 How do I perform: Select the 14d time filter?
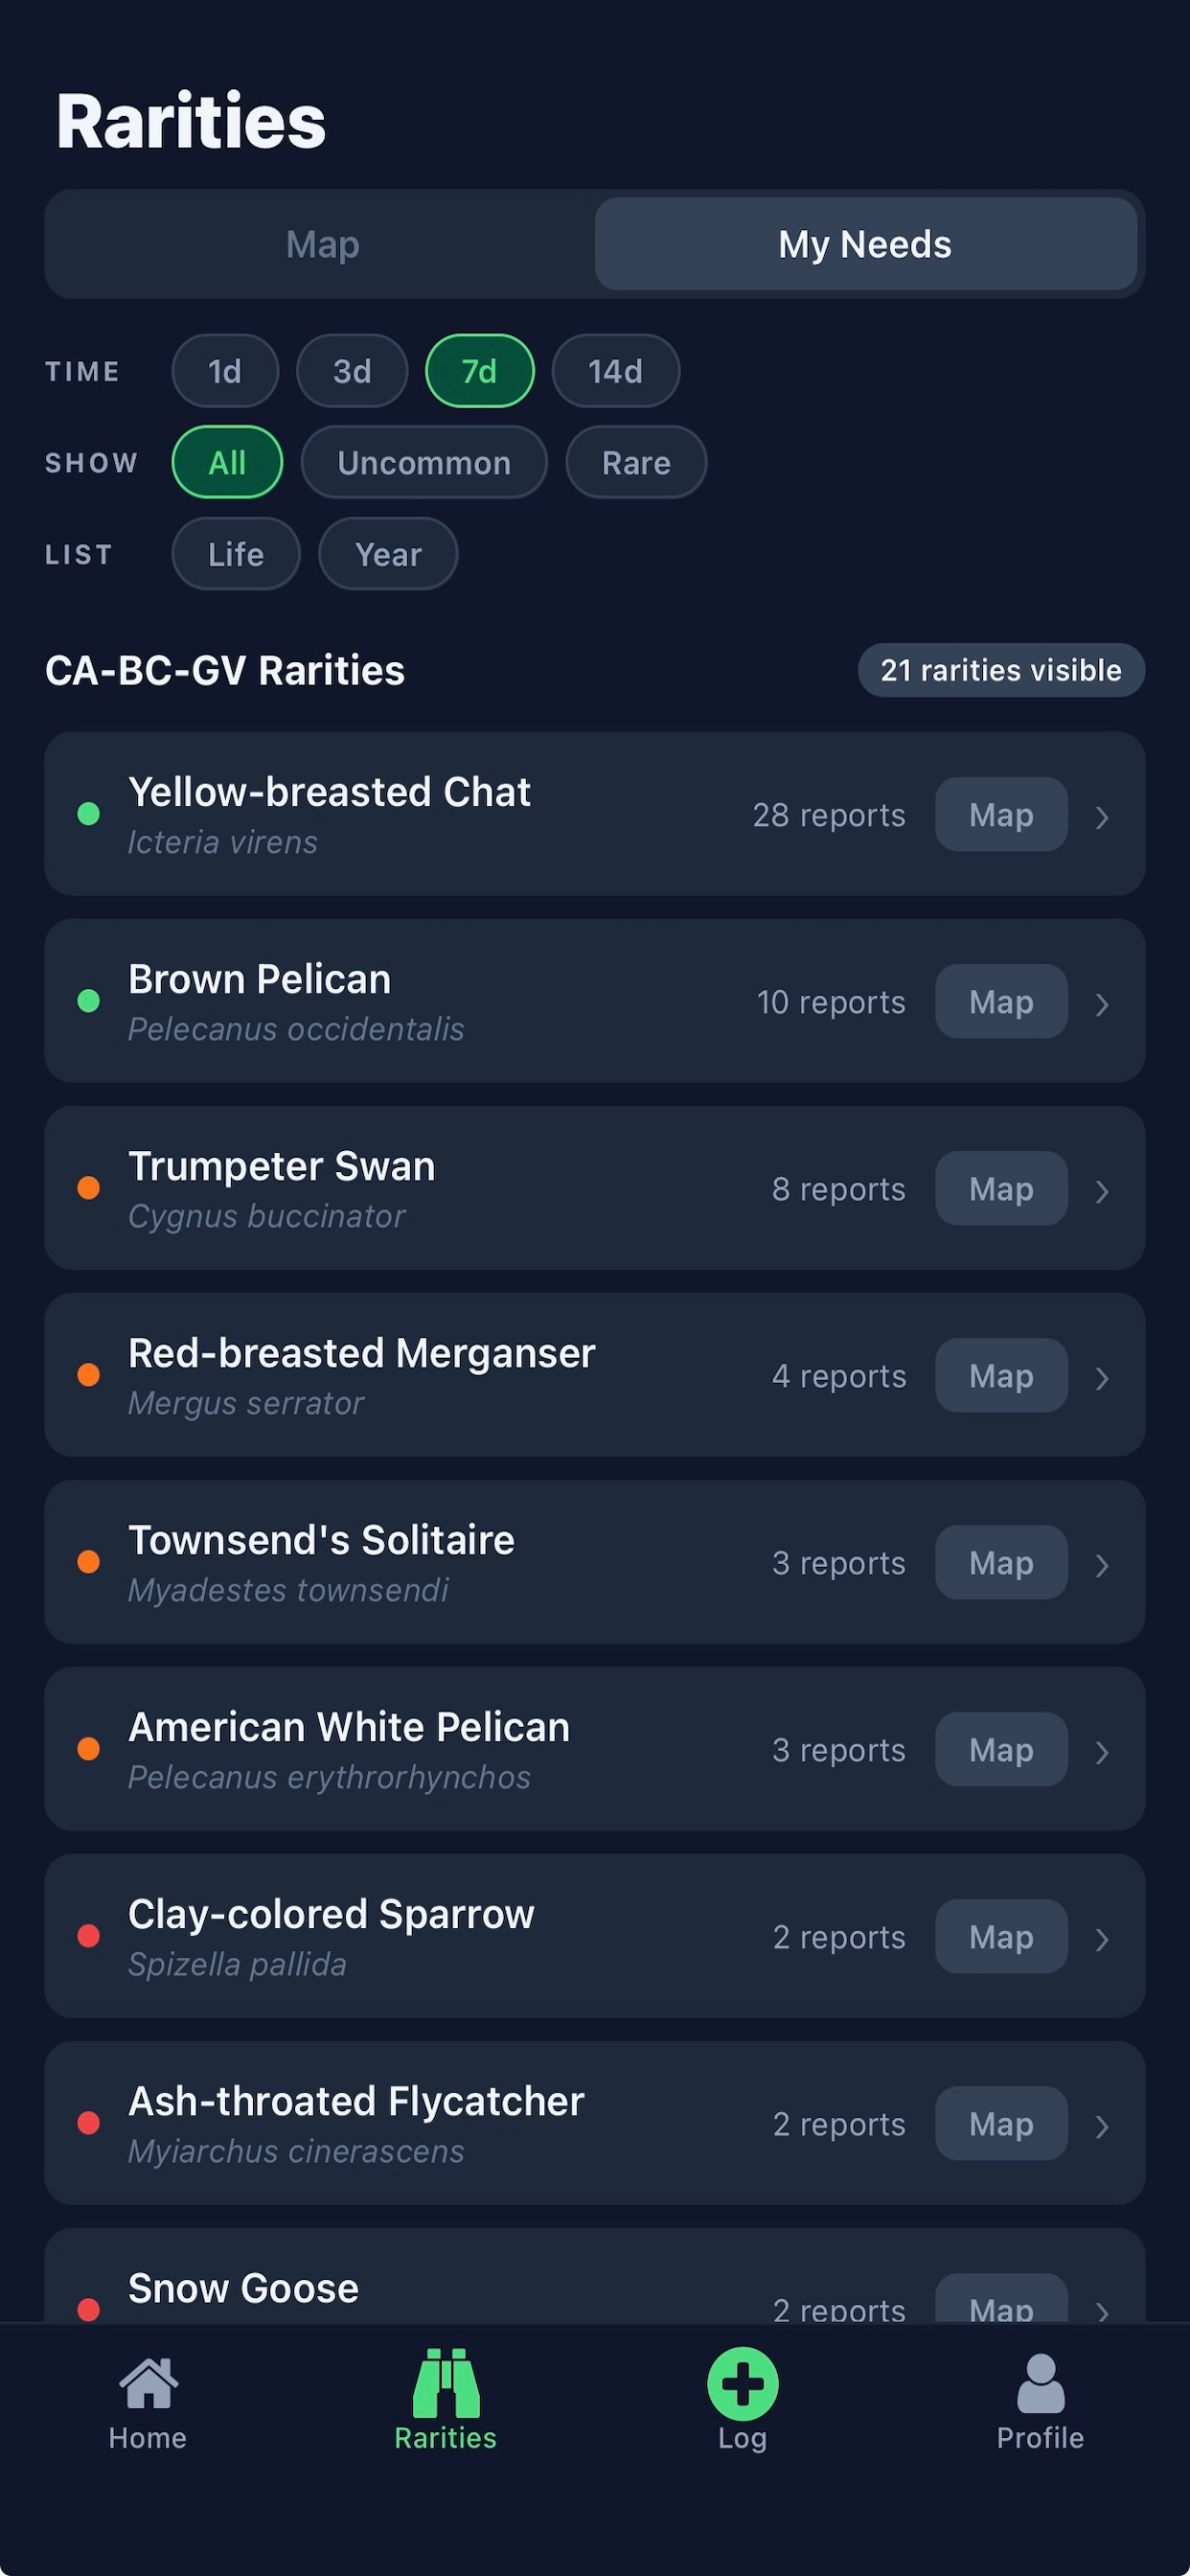click(616, 371)
